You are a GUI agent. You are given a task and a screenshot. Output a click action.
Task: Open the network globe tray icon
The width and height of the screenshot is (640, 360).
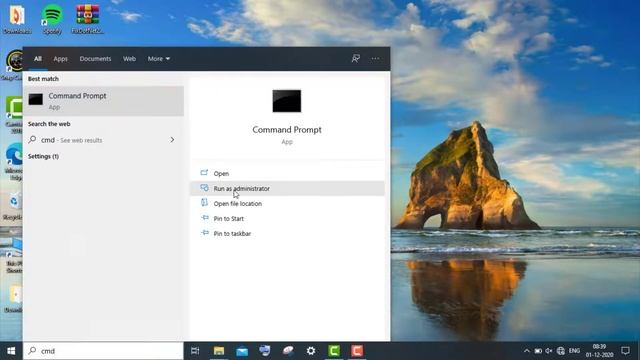point(561,351)
